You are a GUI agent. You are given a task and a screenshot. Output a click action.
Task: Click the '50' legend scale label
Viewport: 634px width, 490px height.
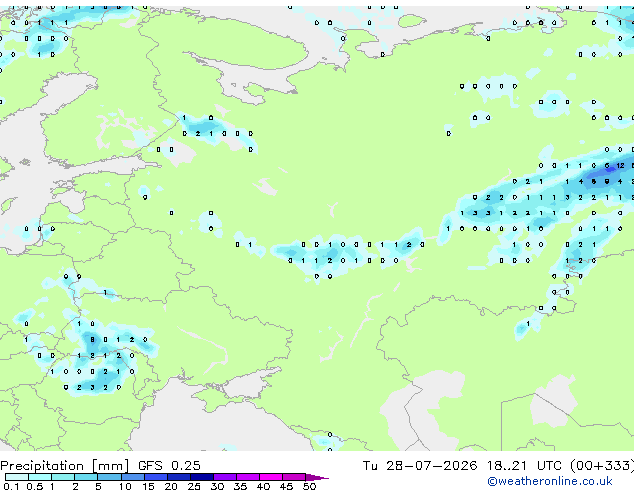(x=310, y=486)
